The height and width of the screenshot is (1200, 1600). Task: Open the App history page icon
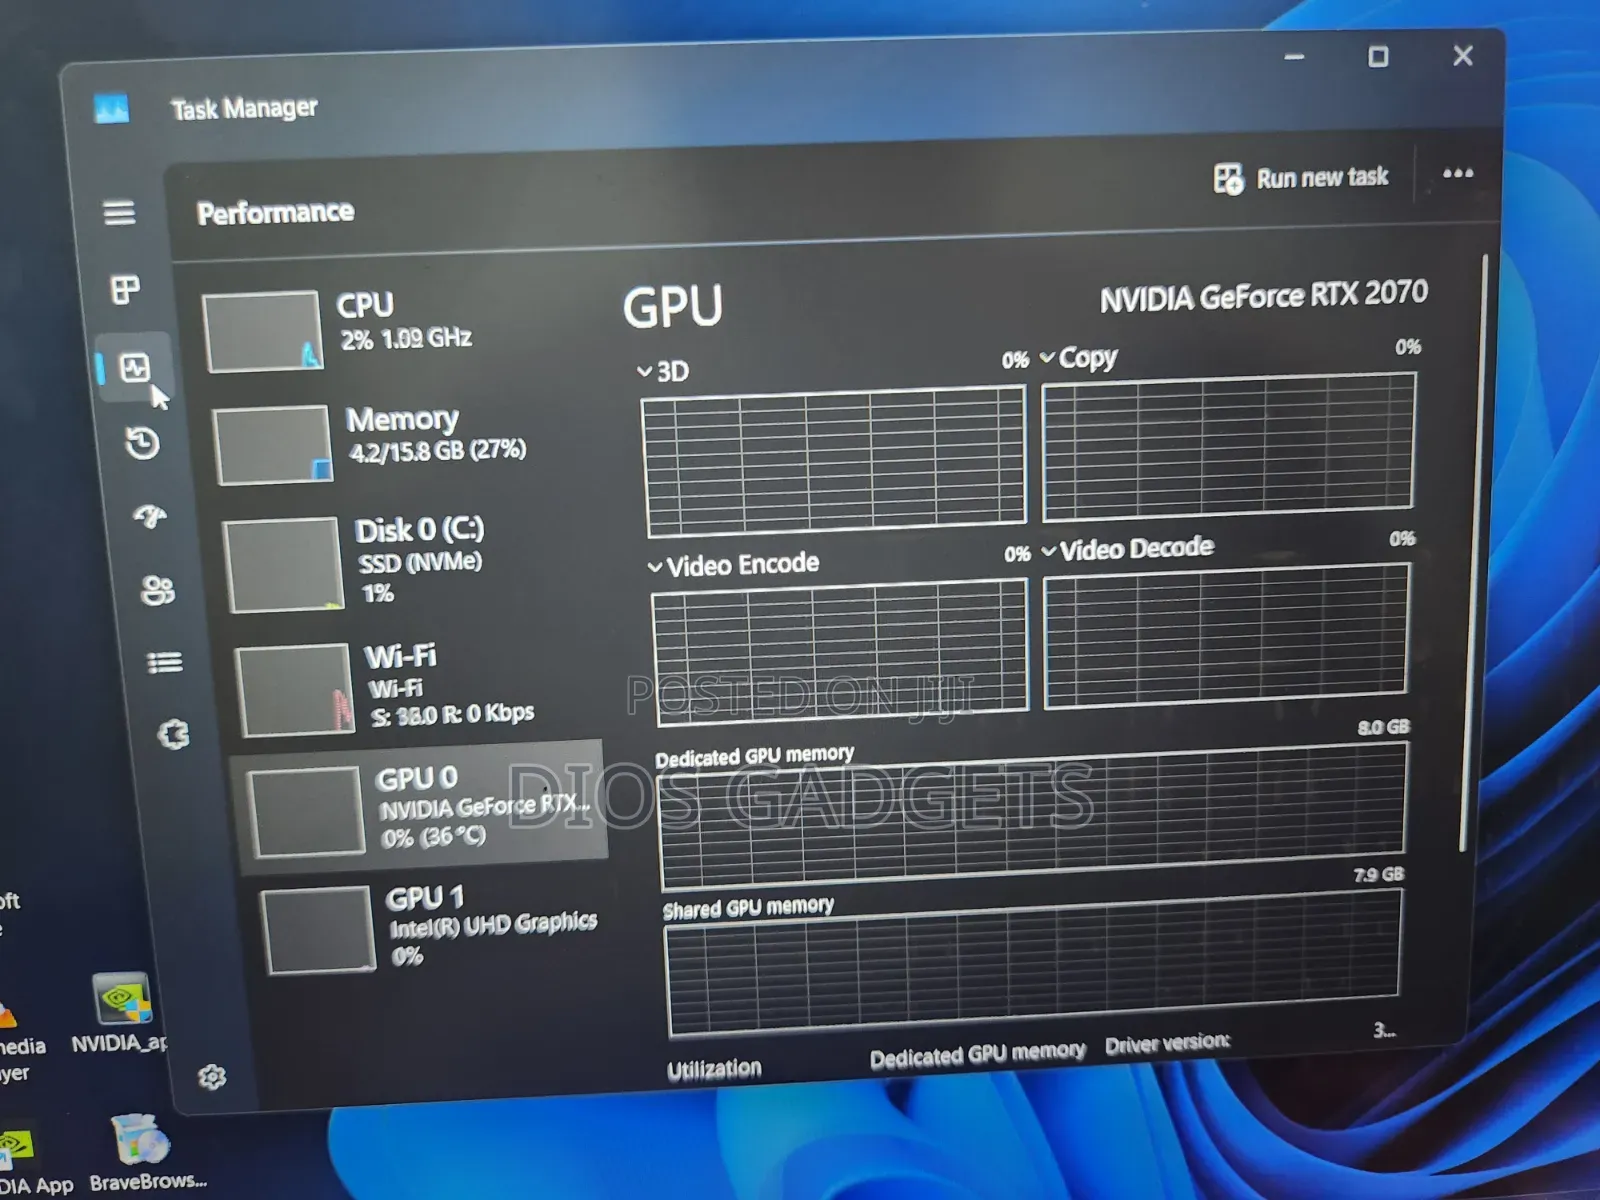click(142, 443)
